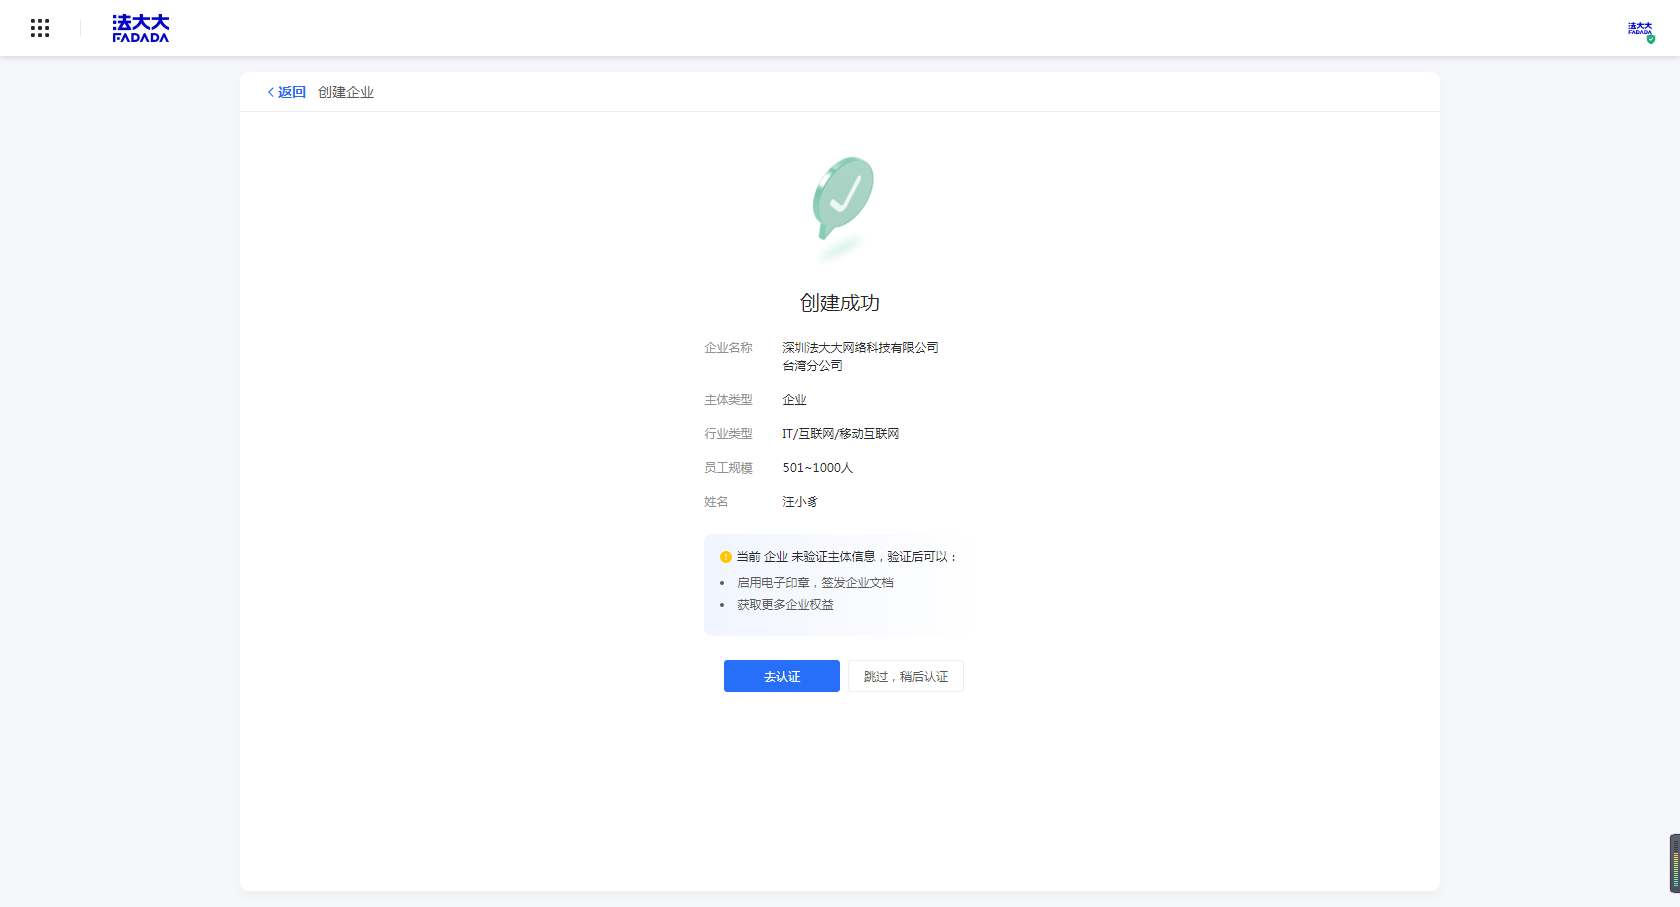
Task: Click the 行业类型 field label
Action: click(728, 434)
